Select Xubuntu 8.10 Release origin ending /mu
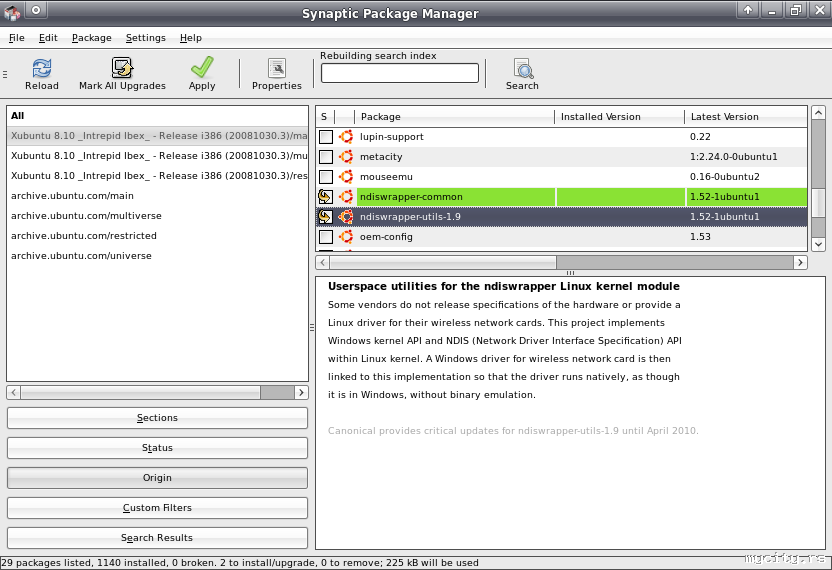 (x=157, y=156)
